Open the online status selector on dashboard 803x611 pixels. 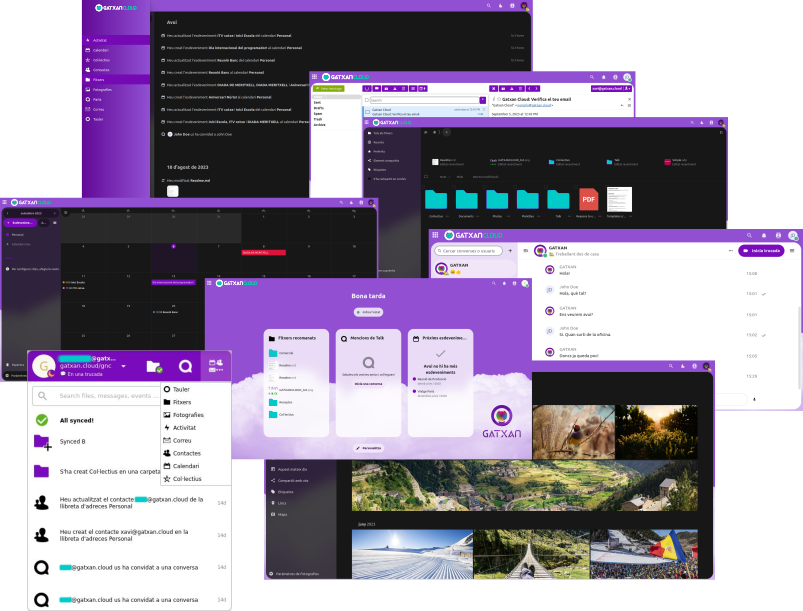tap(369, 312)
